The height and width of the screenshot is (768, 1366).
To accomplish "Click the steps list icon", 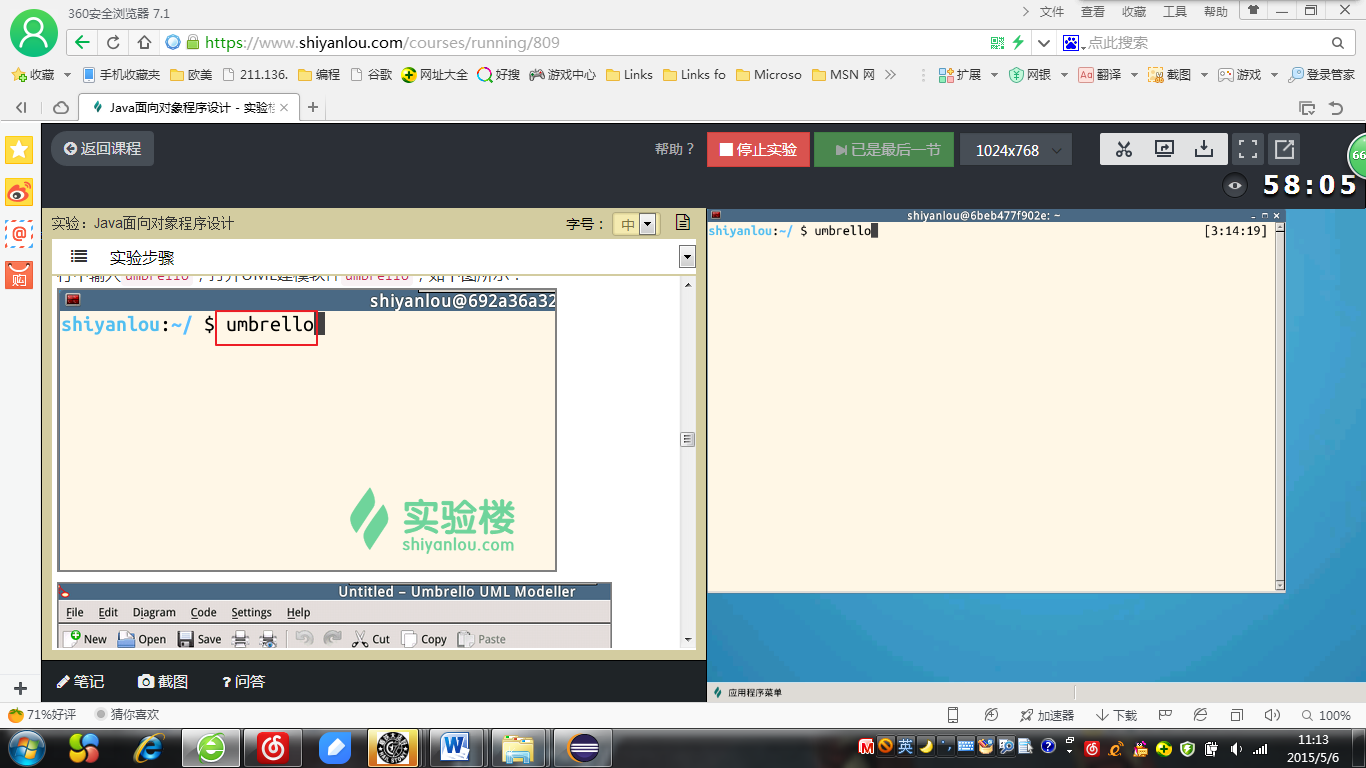I will [x=79, y=256].
